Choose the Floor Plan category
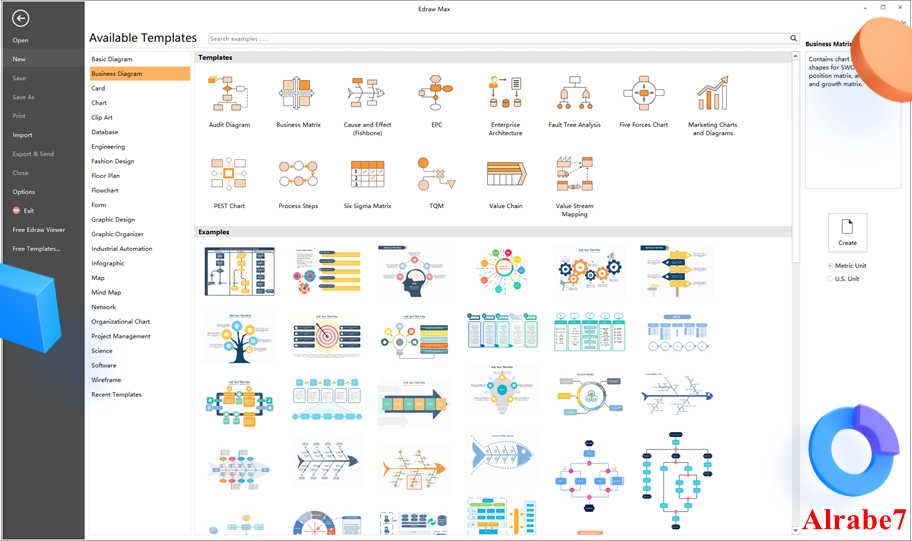The width and height of the screenshot is (912, 541). (105, 176)
